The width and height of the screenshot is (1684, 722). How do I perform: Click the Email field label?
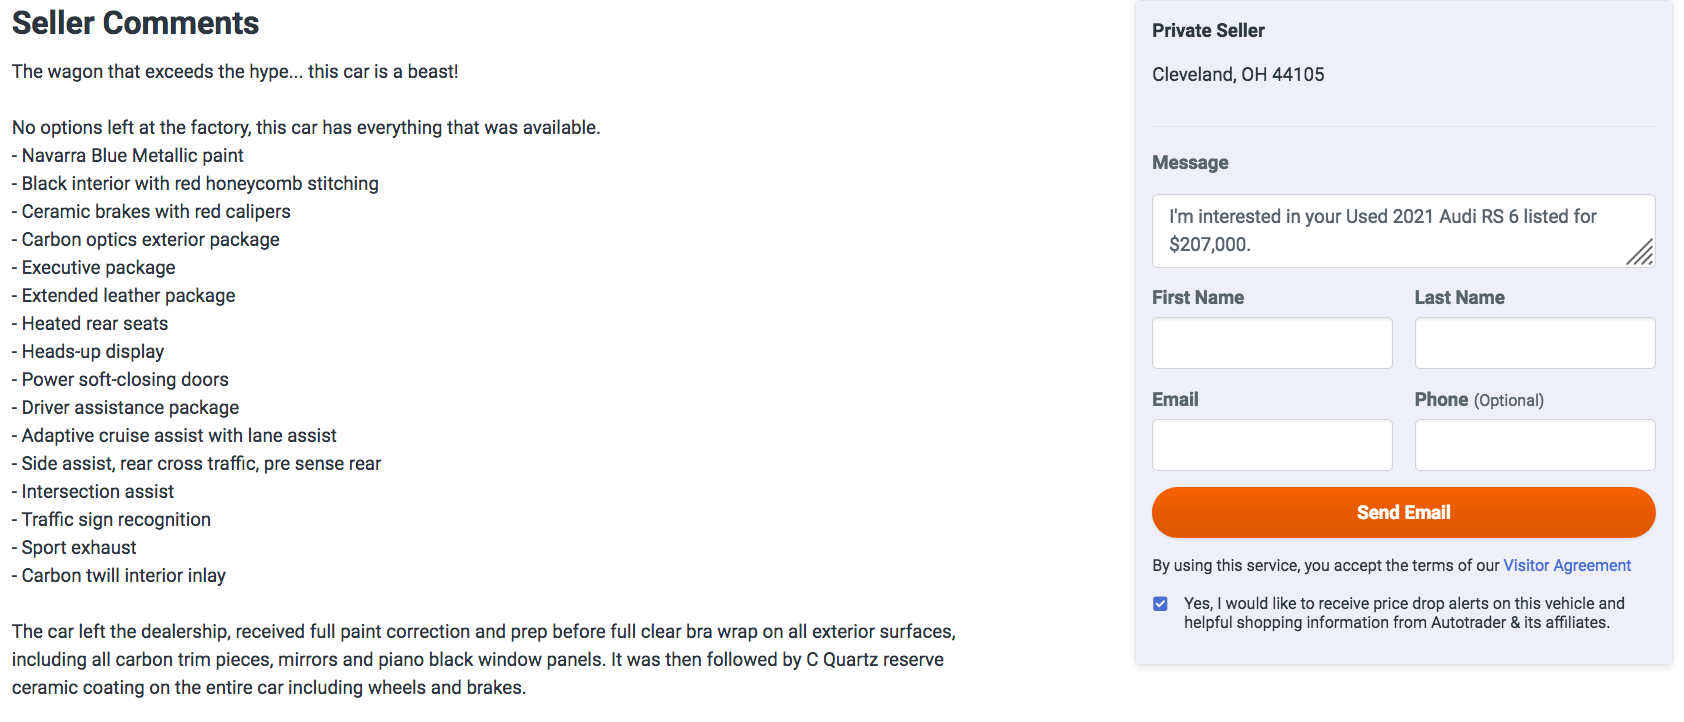[x=1174, y=399]
